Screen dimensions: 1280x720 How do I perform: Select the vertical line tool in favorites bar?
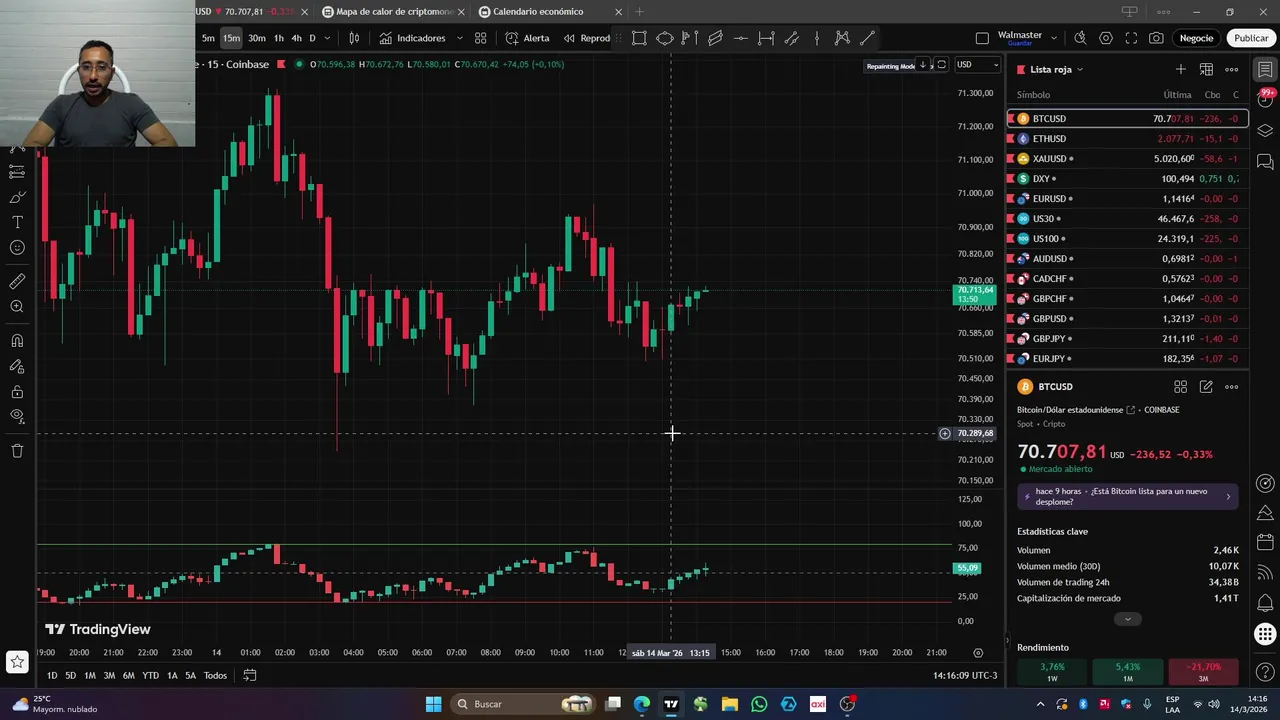[x=817, y=38]
